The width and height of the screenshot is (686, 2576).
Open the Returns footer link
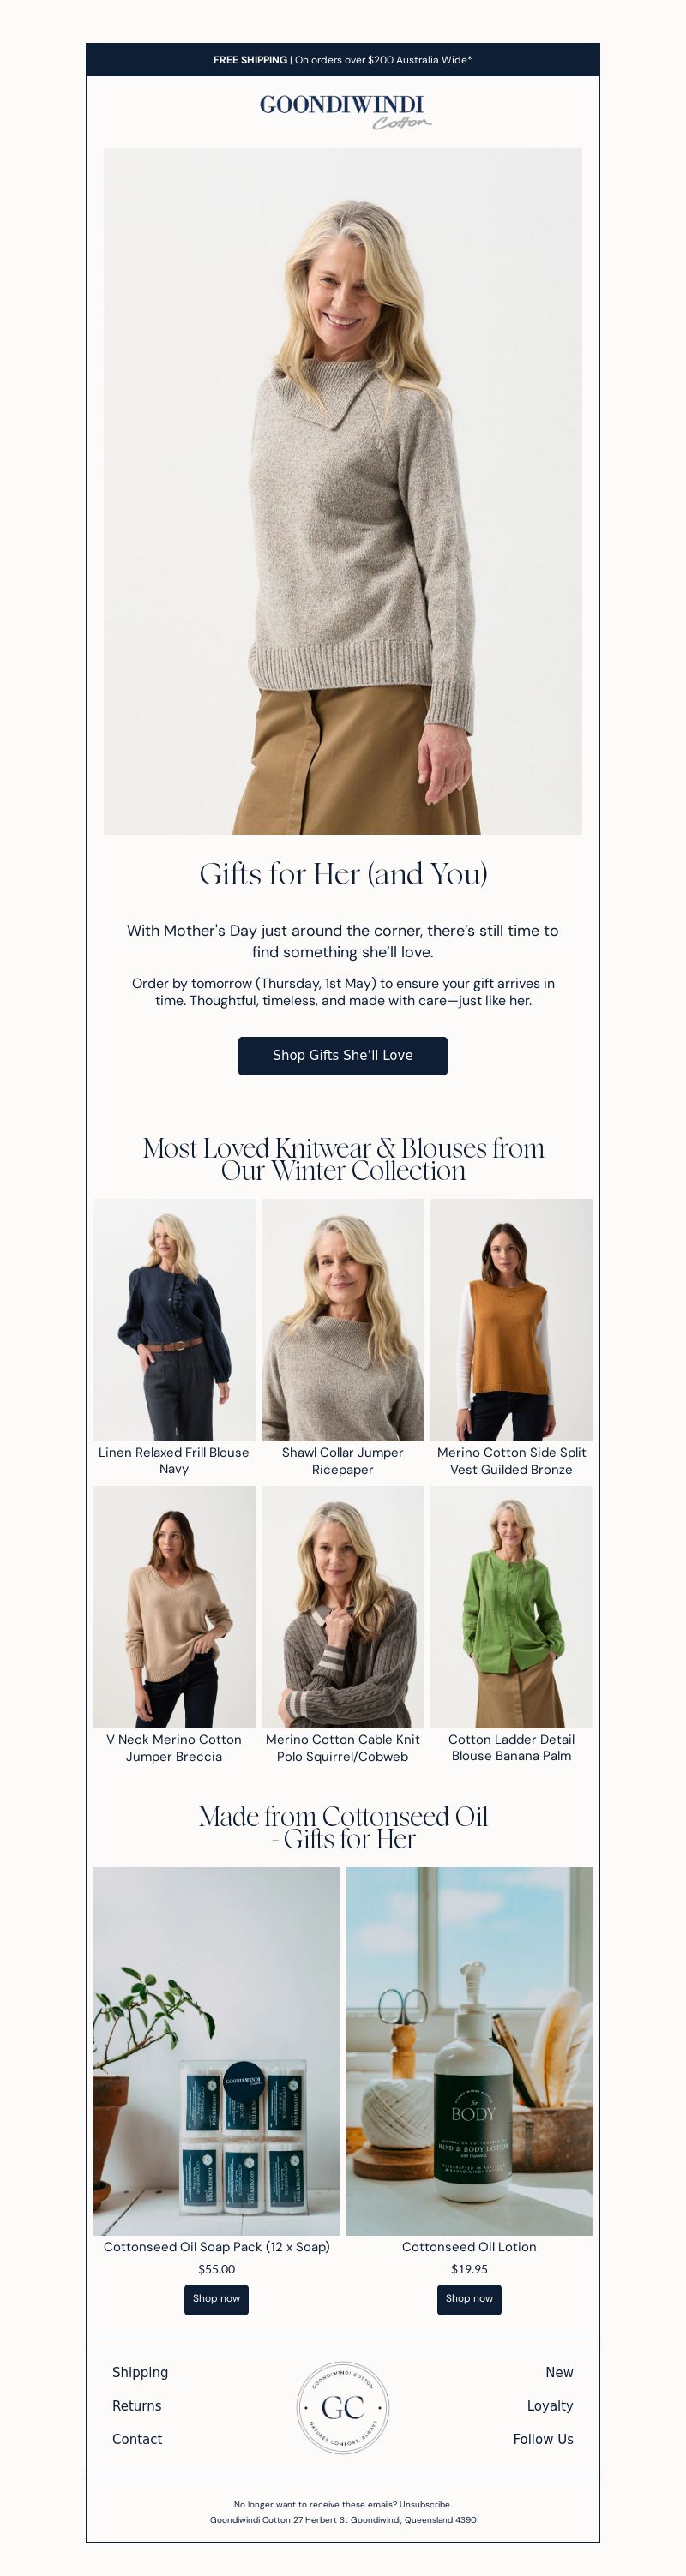click(x=137, y=2406)
